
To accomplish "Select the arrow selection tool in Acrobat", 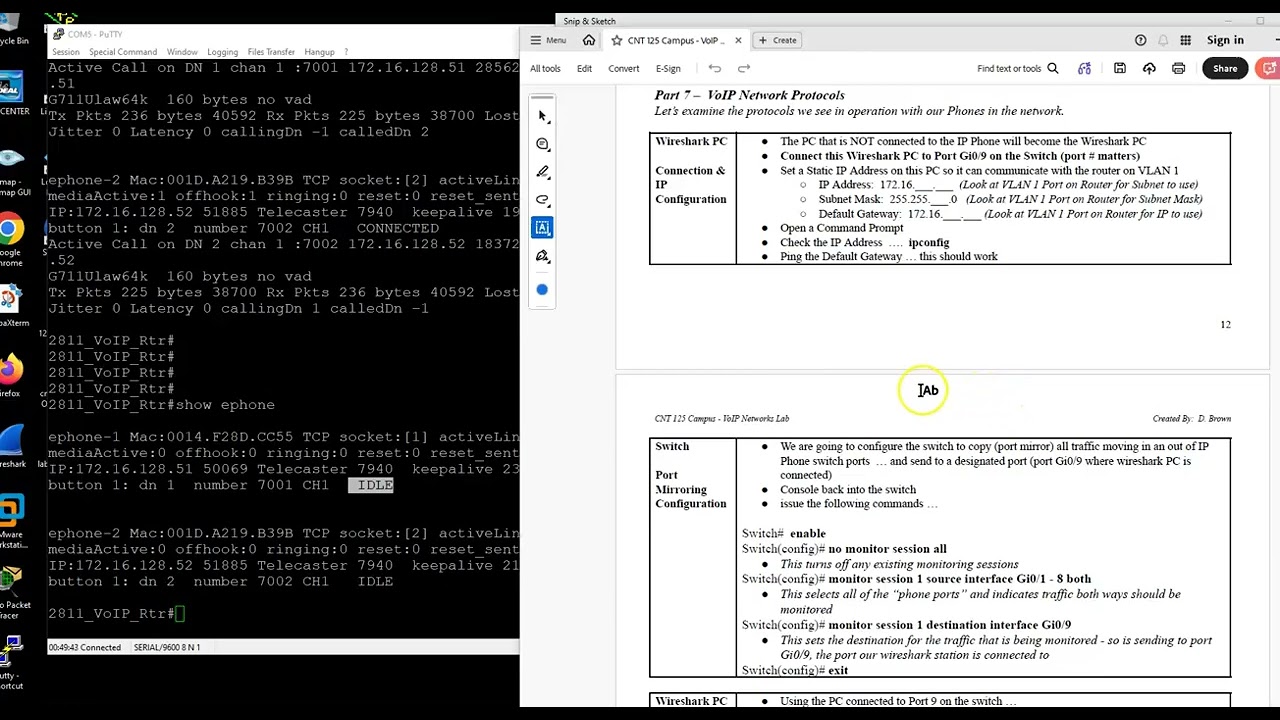I will (x=543, y=116).
